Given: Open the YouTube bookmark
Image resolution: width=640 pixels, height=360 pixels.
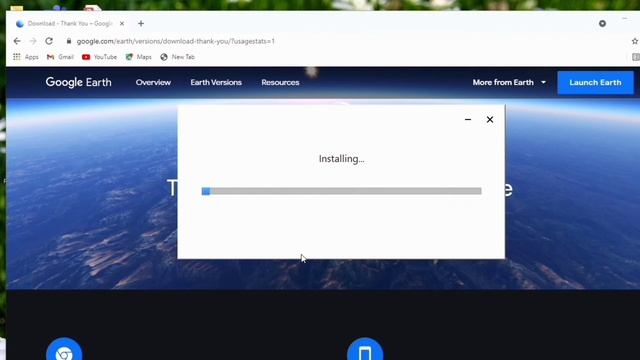Looking at the screenshot, I should point(100,57).
